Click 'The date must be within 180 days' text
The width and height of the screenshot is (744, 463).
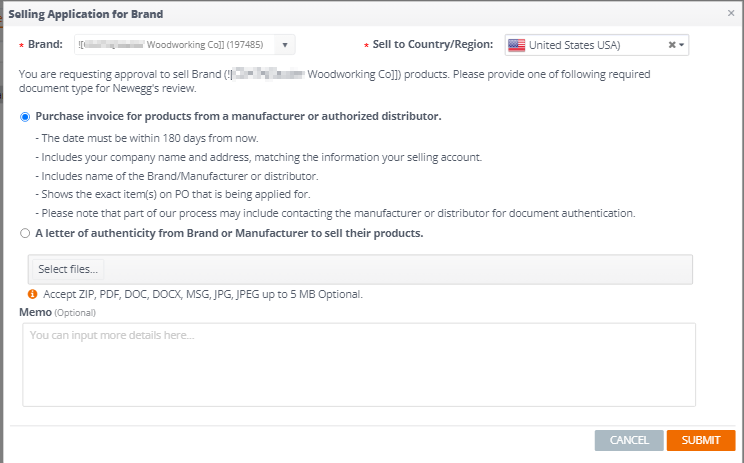point(147,139)
